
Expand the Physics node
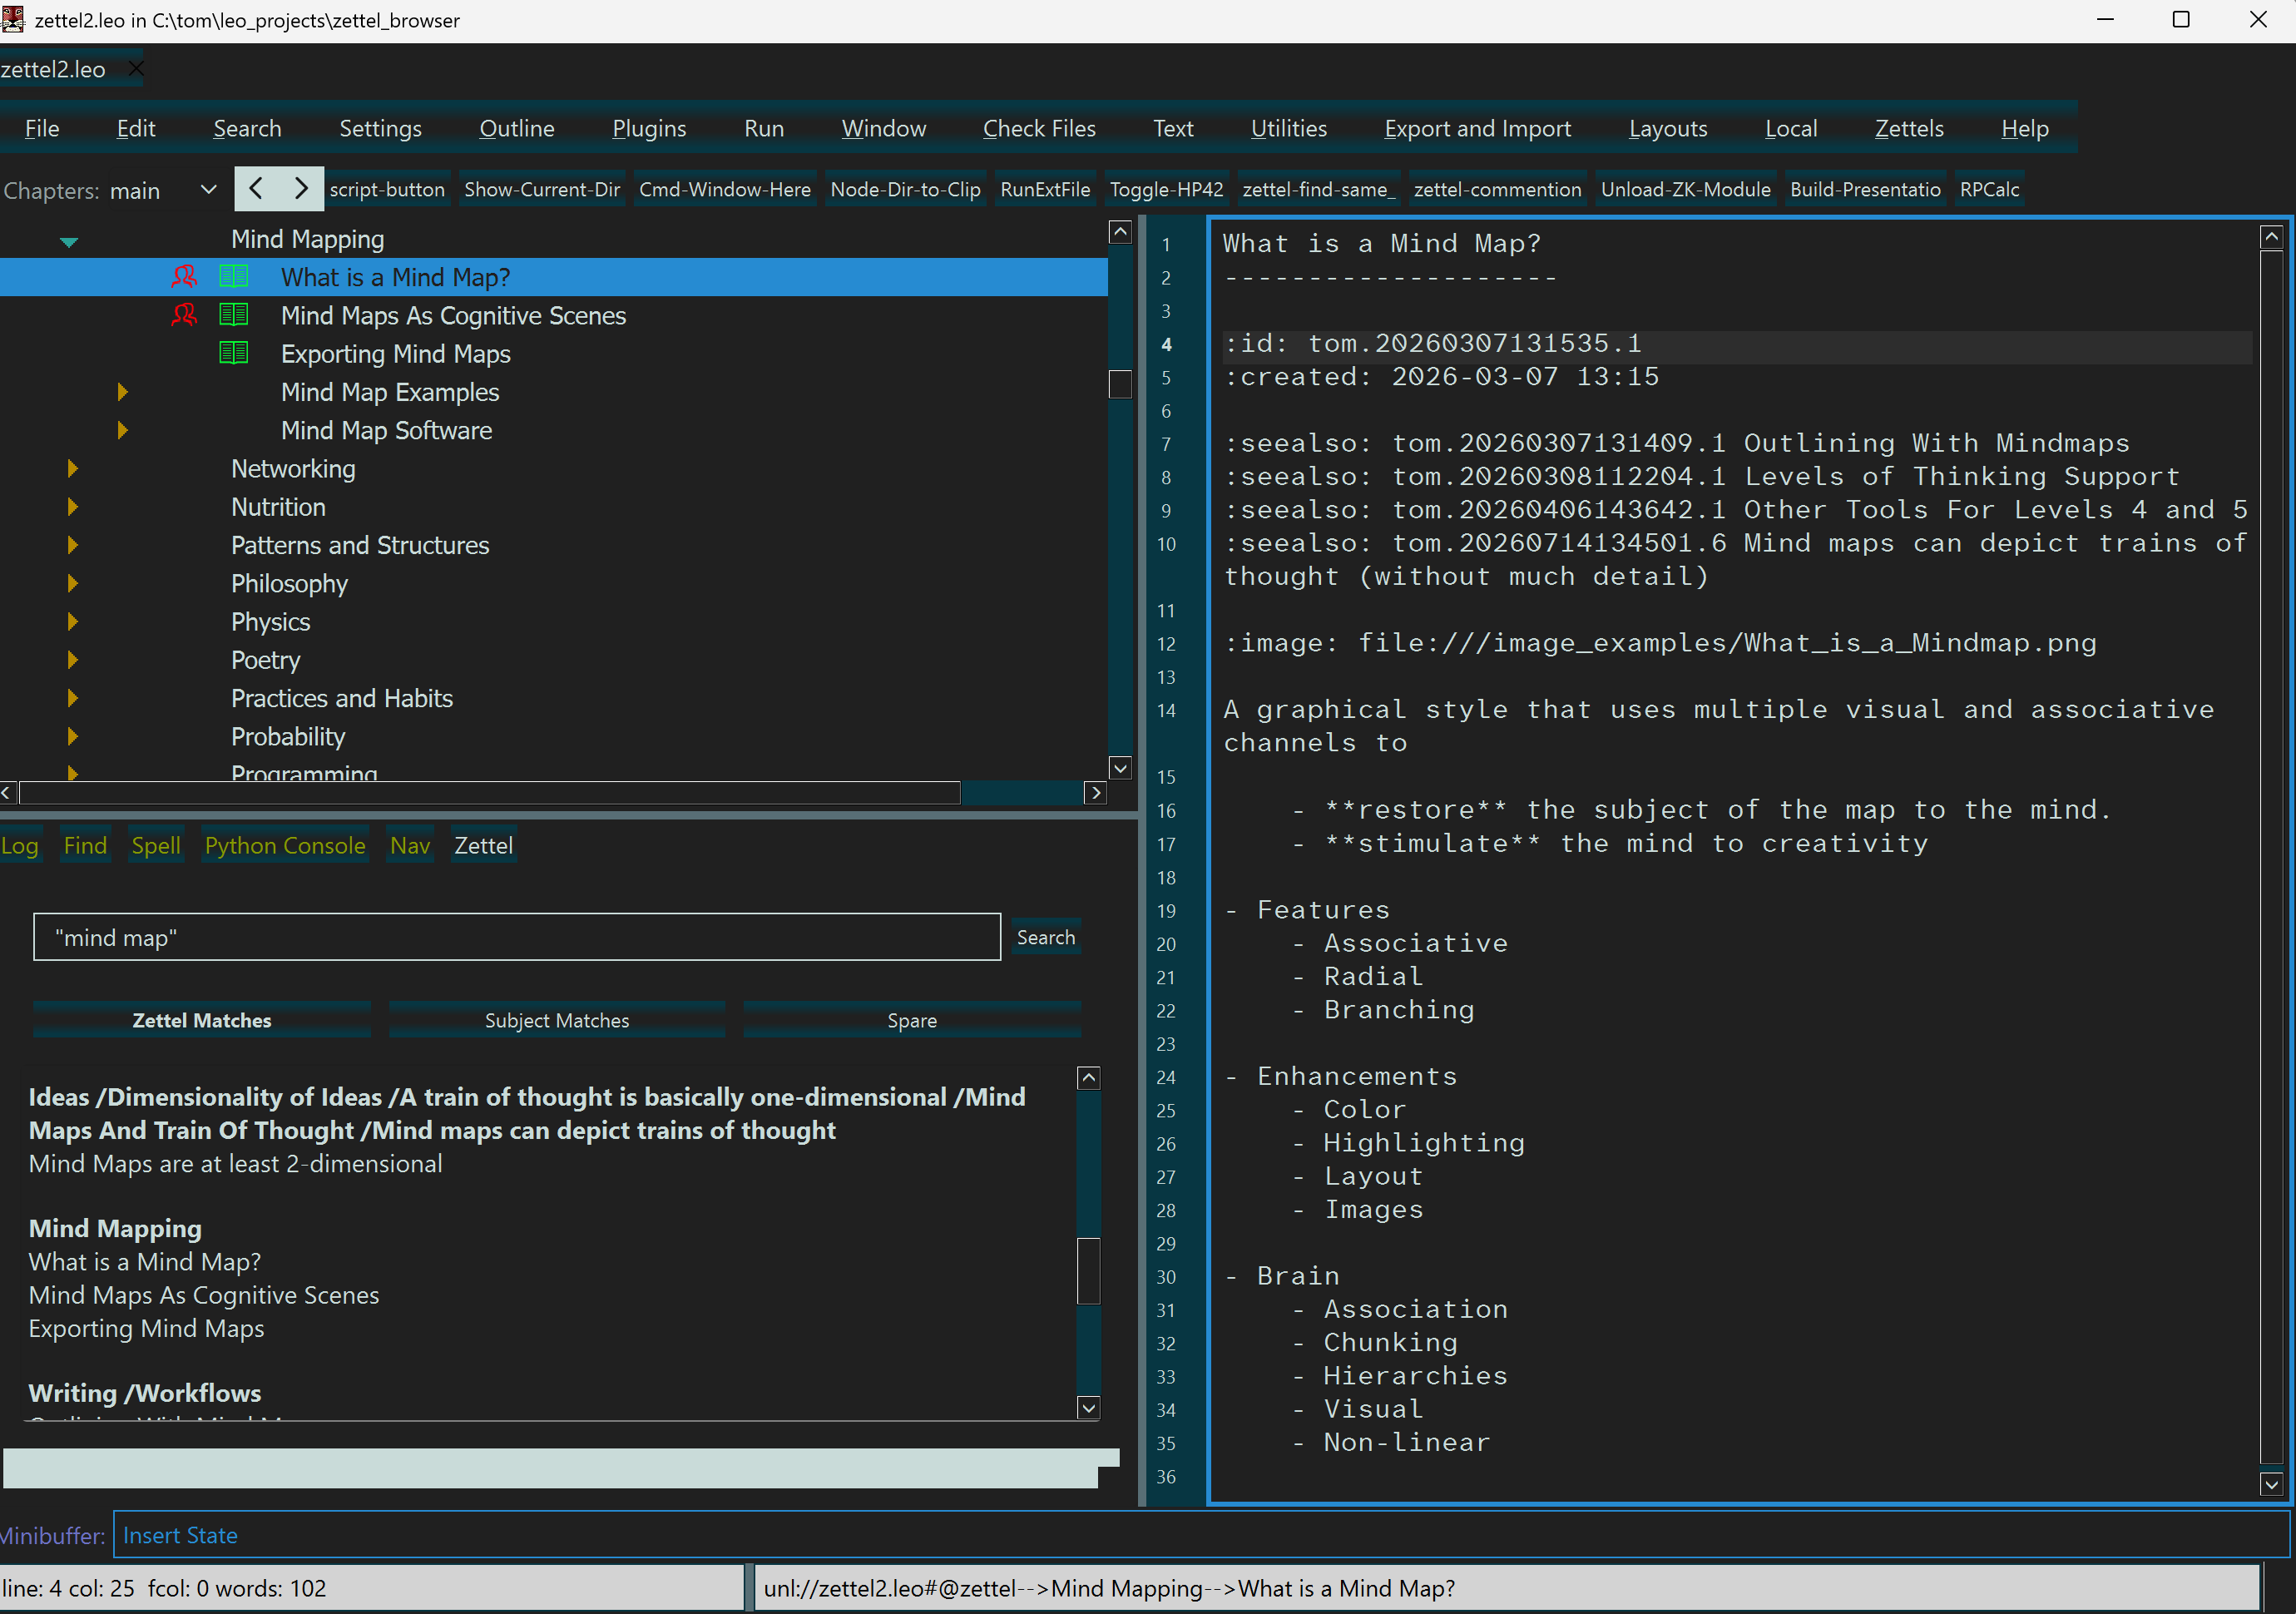tap(72, 621)
